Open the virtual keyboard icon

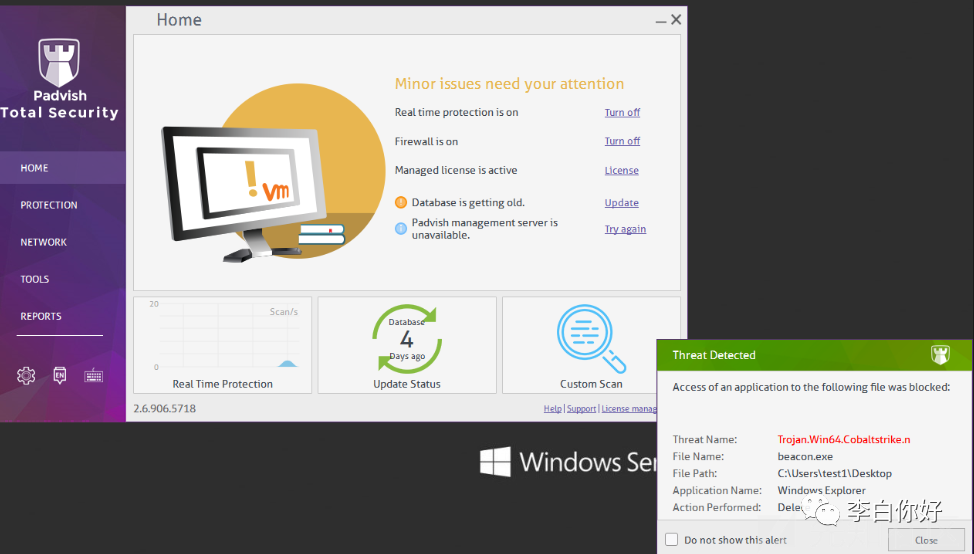click(94, 375)
